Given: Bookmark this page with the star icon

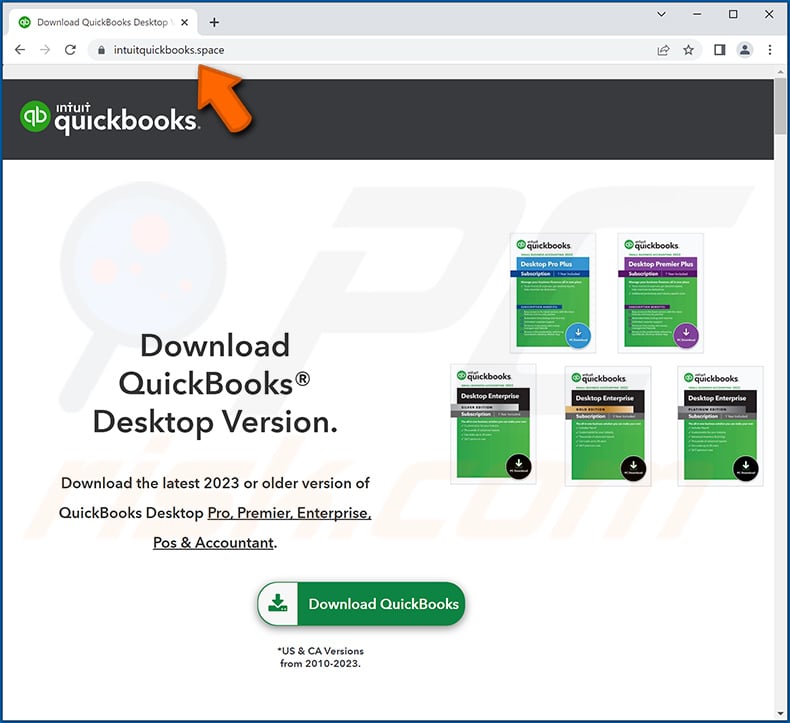Looking at the screenshot, I should point(688,50).
